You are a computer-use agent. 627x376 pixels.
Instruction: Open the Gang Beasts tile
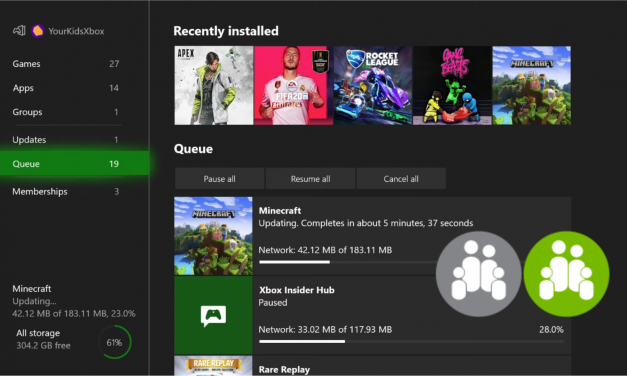click(452, 85)
